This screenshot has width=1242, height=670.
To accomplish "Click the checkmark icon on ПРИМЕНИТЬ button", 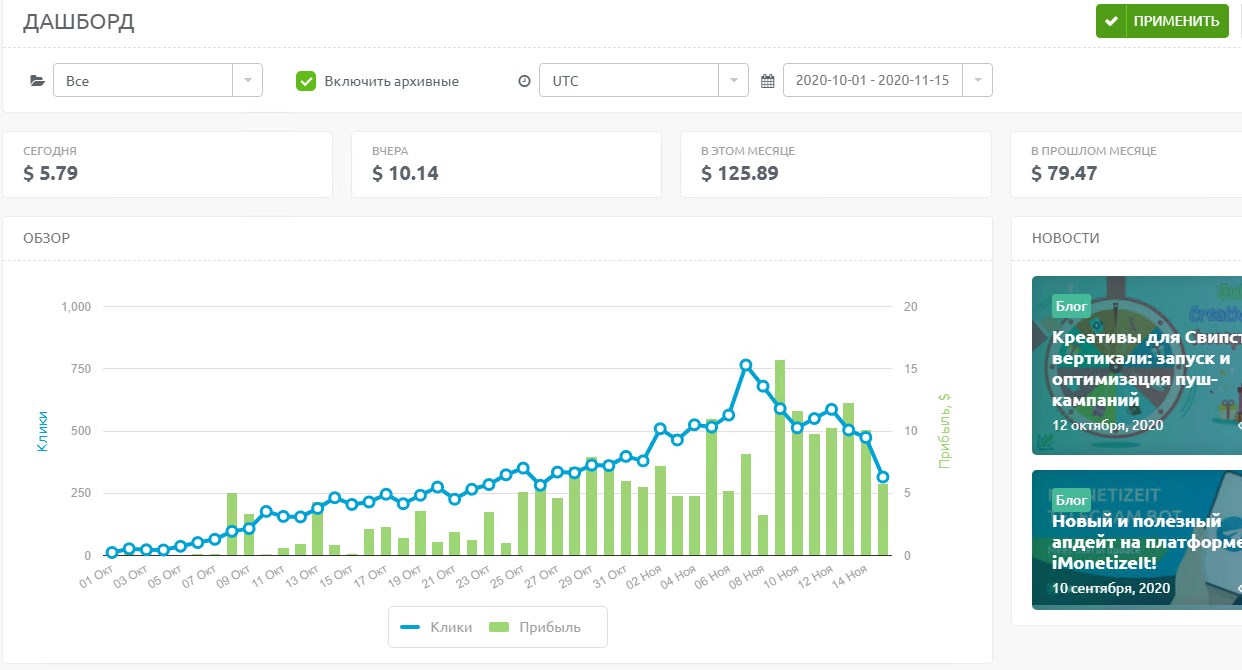I will 1111,21.
